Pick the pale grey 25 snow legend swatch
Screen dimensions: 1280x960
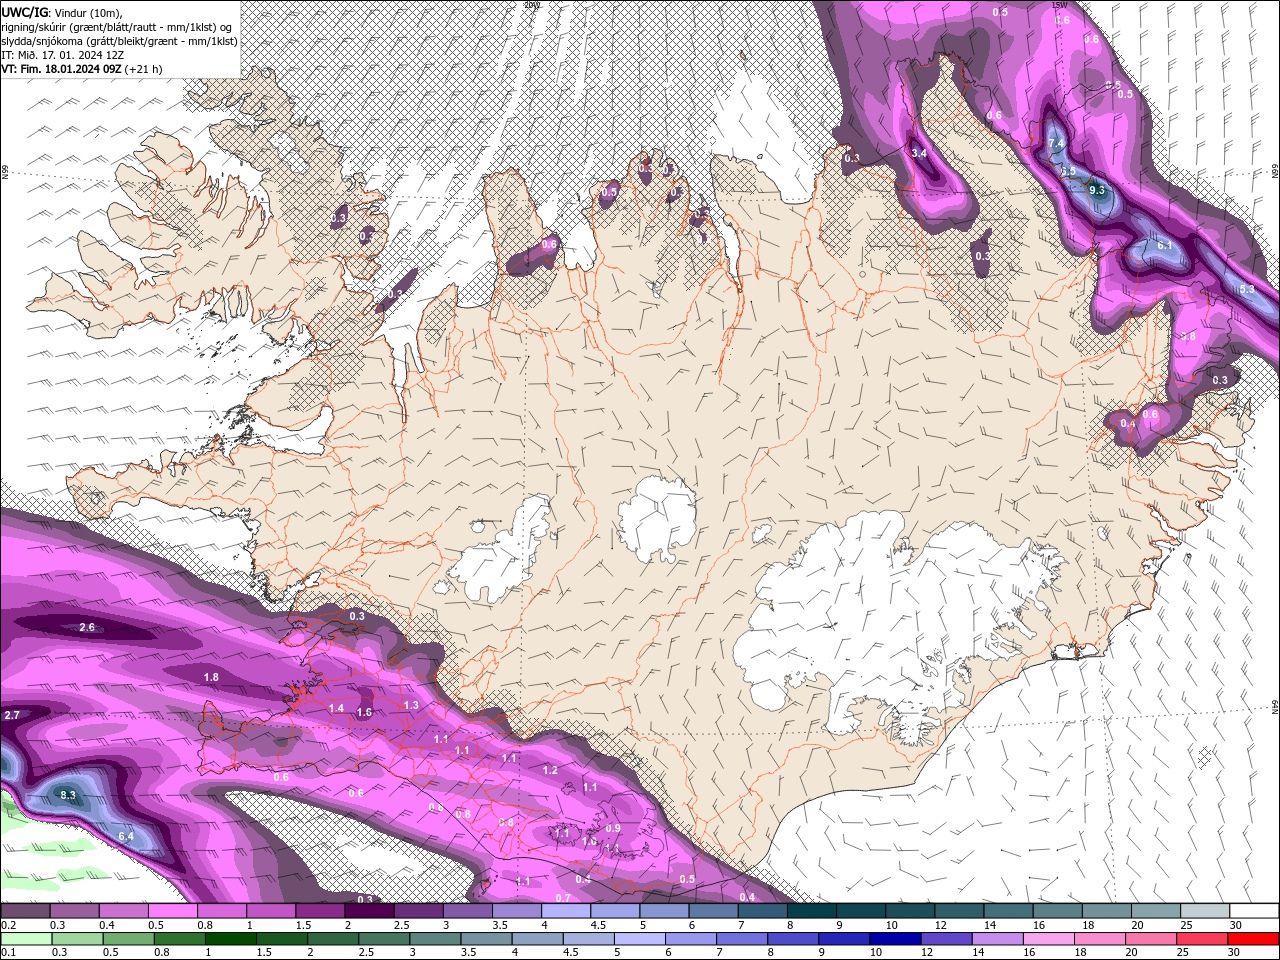tap(1206, 911)
